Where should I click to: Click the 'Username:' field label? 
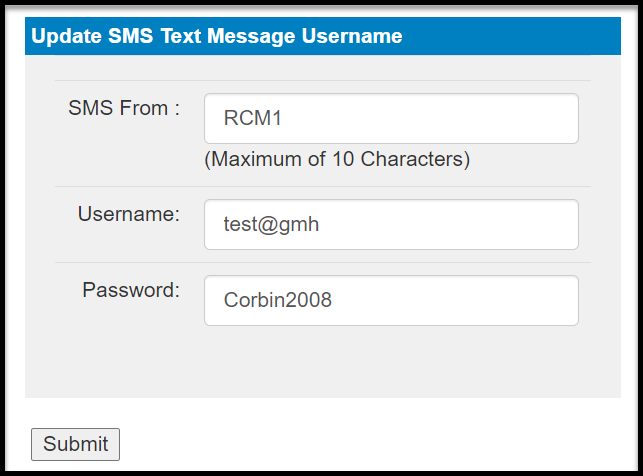(128, 214)
